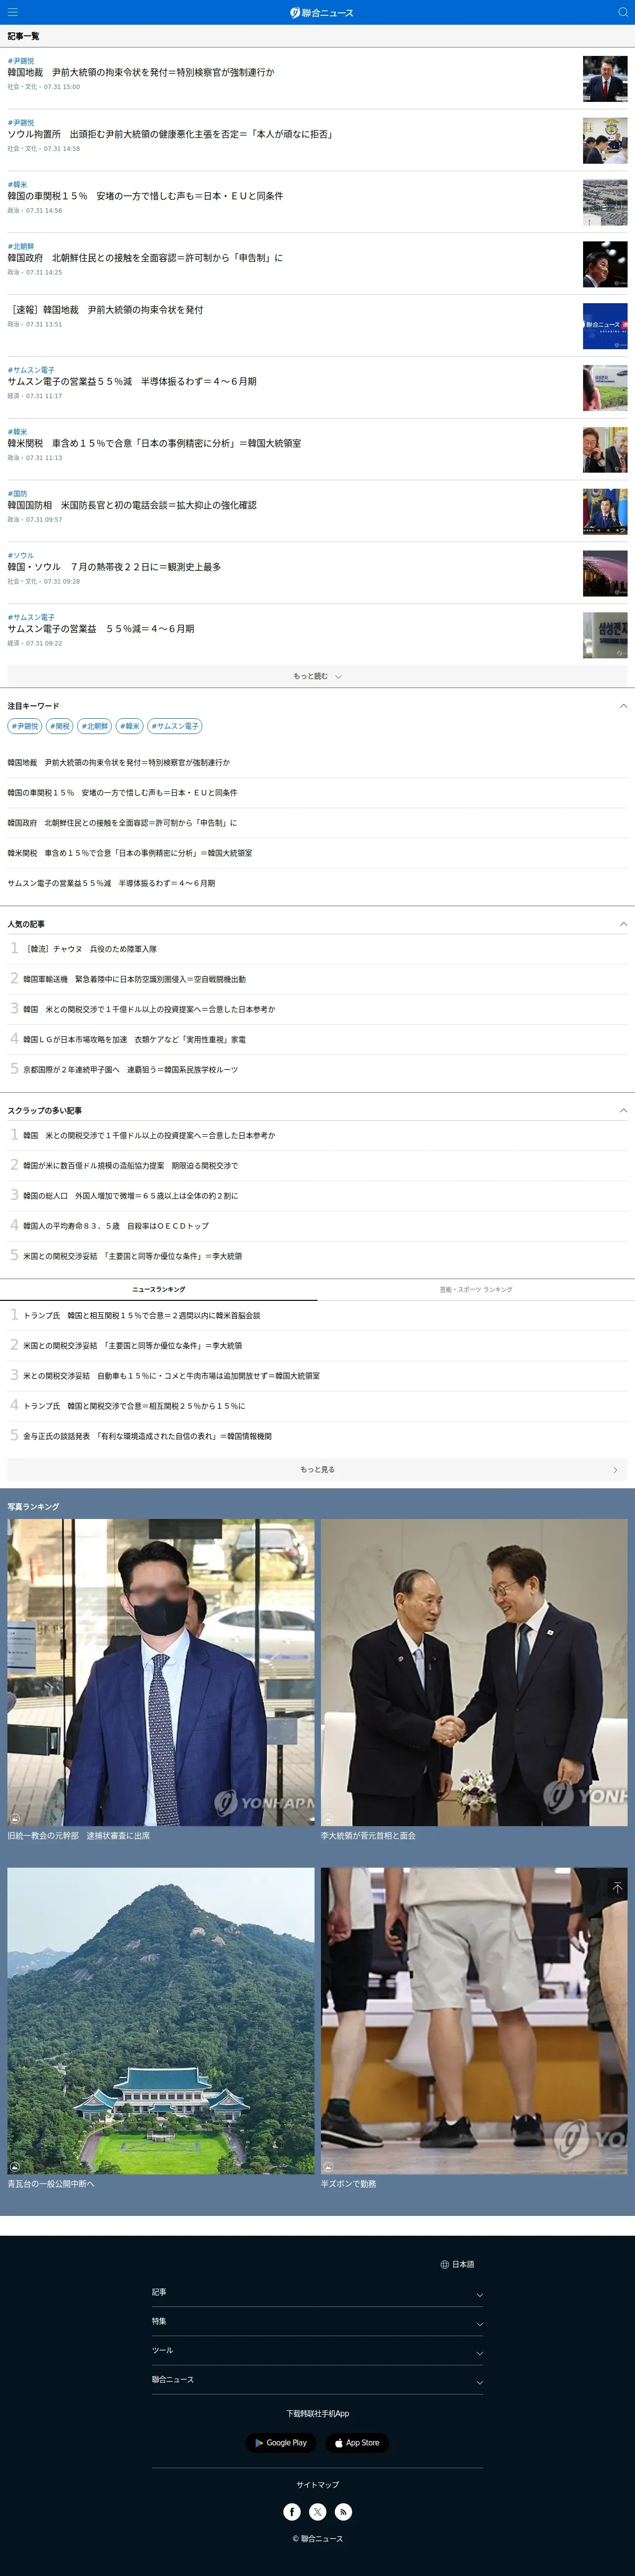Viewport: 635px width, 2576px height.
Task: Click #ソウル tag above 熱帯夜 article
Action: [x=21, y=556]
